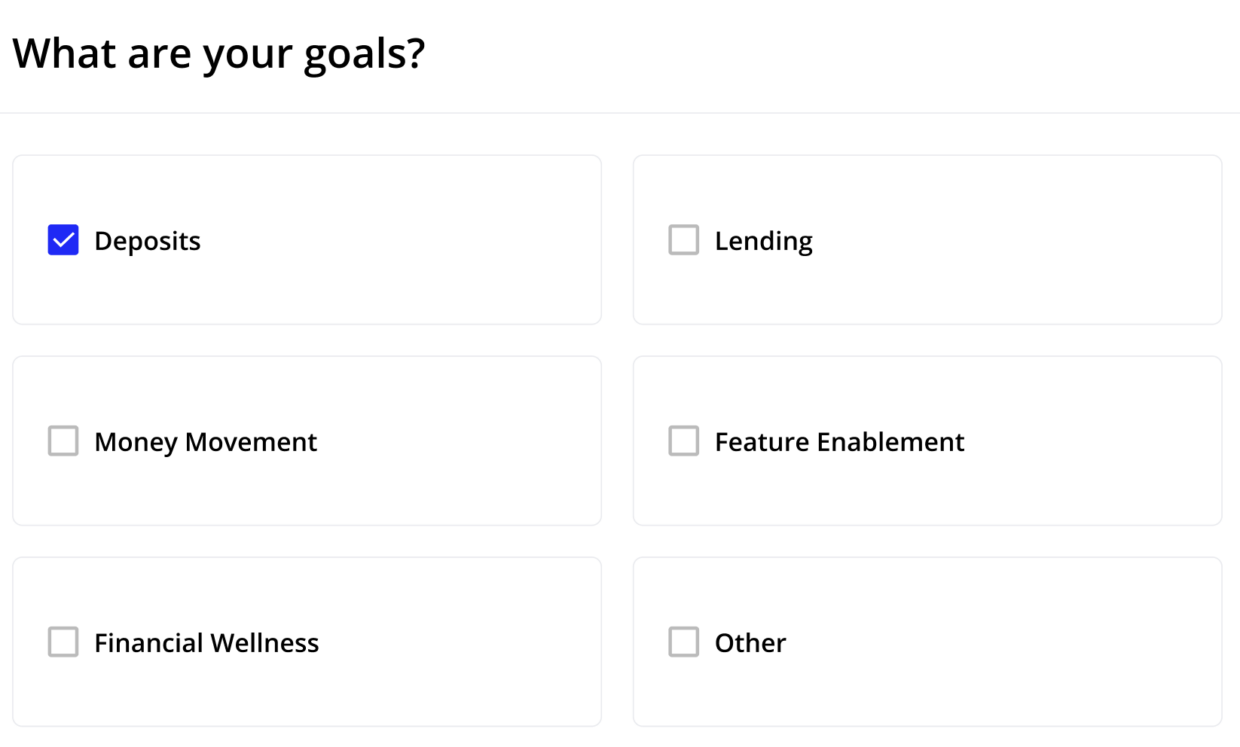Tick the Lending checkbox
This screenshot has width=1240, height=747.
[684, 240]
